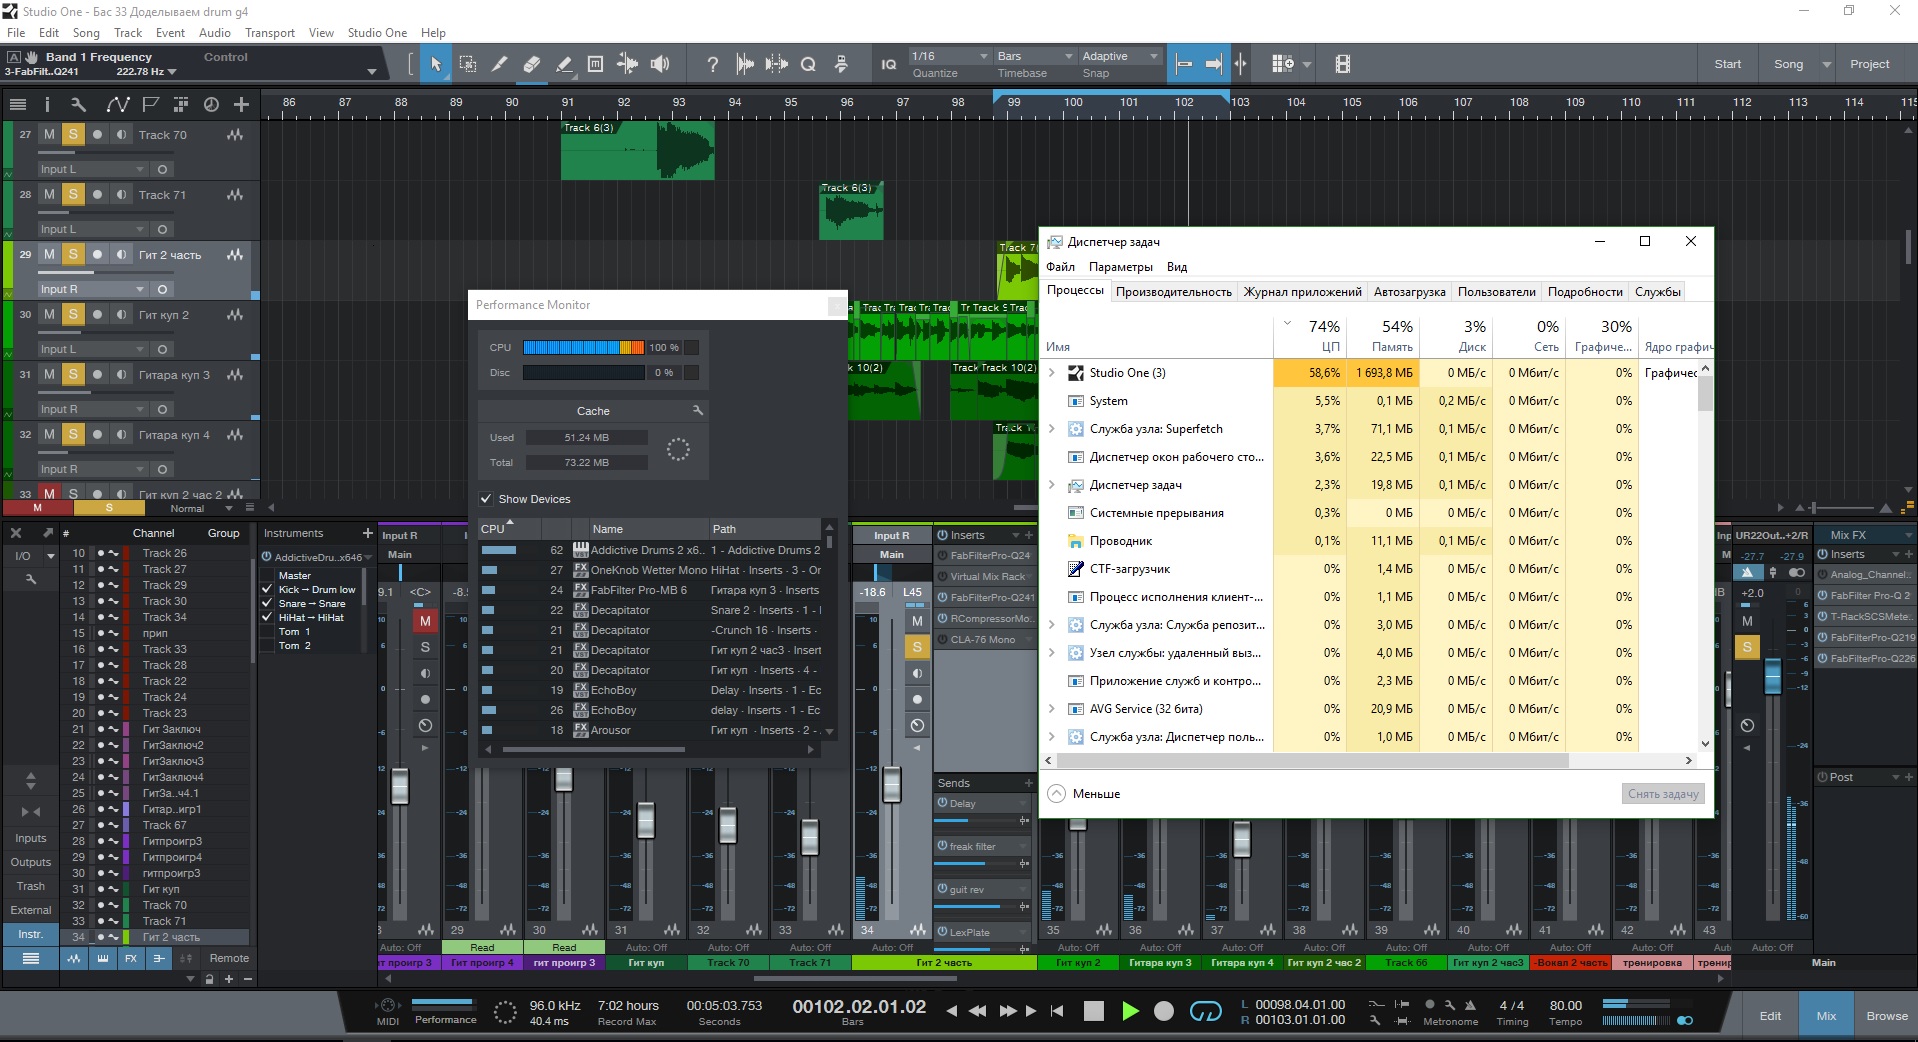Mute Гитара куп 3 track
1918x1042 pixels.
(x=49, y=374)
